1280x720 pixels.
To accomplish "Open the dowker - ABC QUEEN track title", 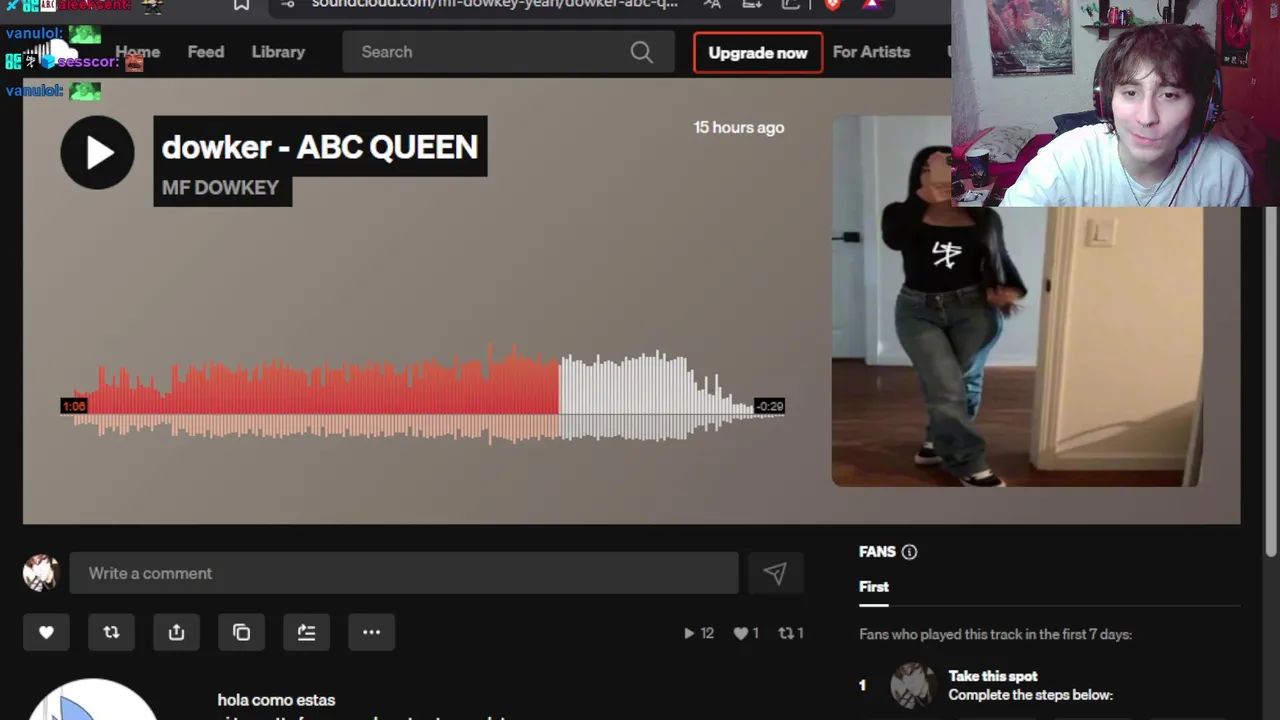I will point(320,147).
